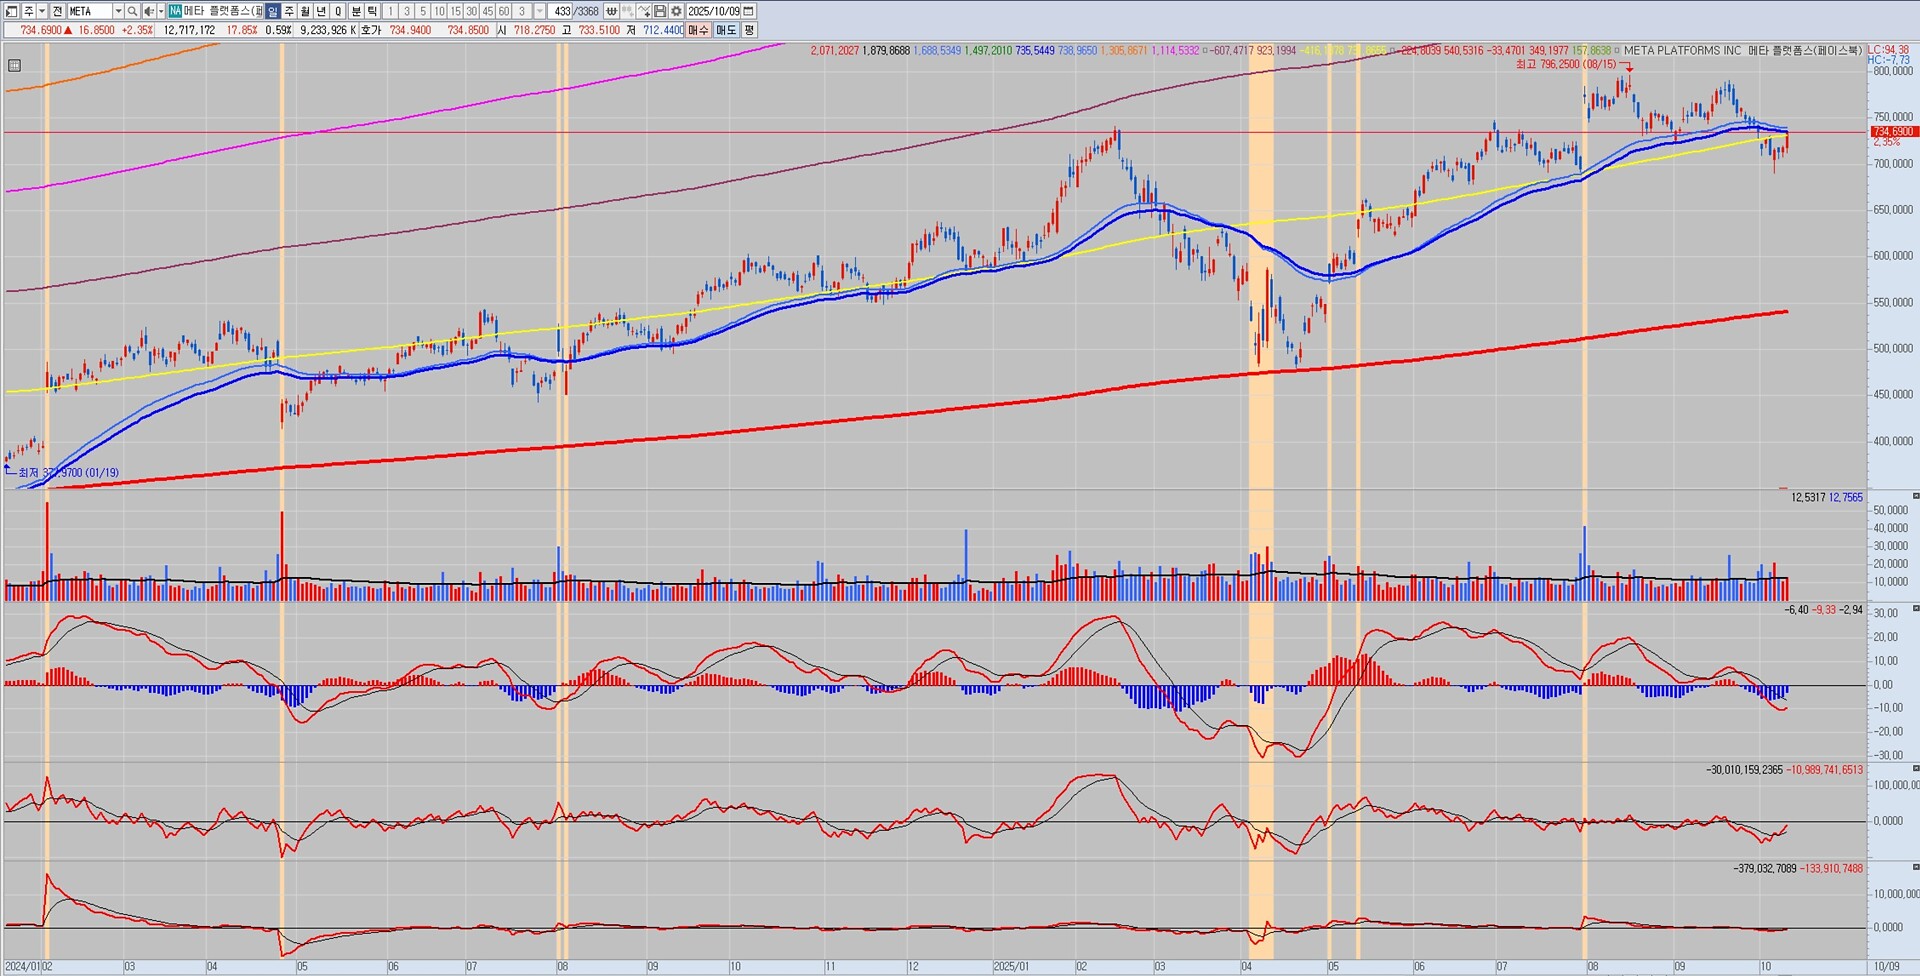Open the calendar date picker icon
Image resolution: width=1920 pixels, height=976 pixels.
pos(749,11)
